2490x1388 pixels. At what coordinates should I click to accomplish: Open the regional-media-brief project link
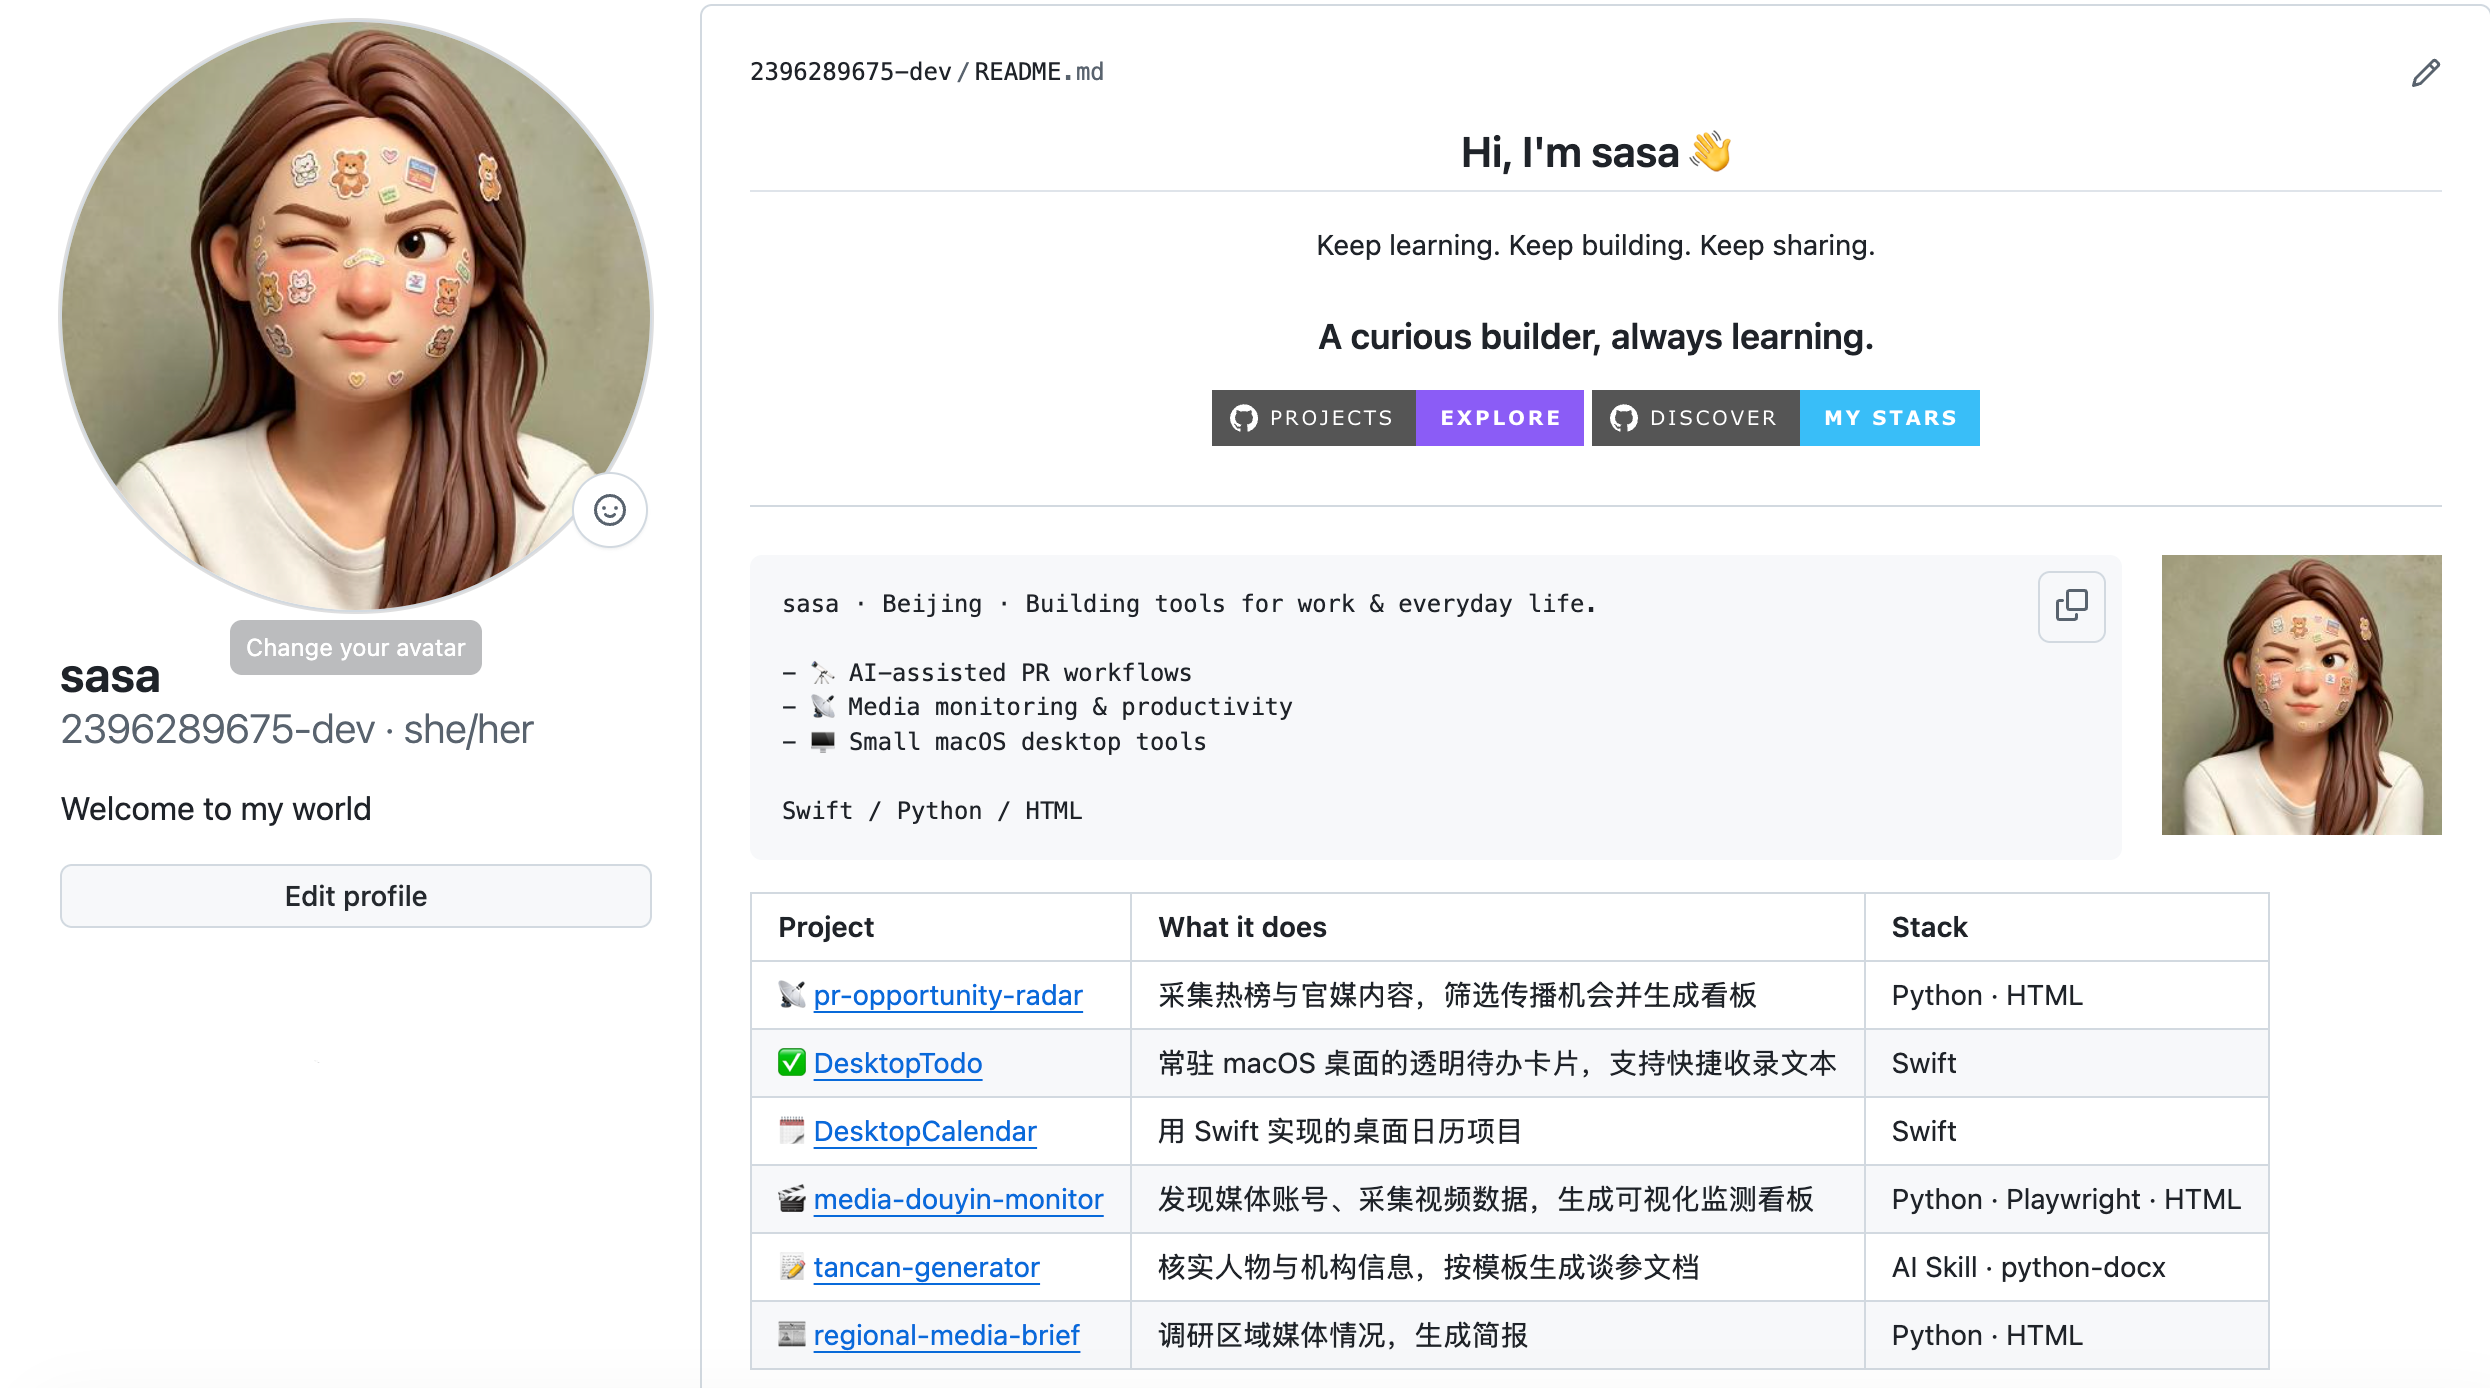[x=946, y=1335]
